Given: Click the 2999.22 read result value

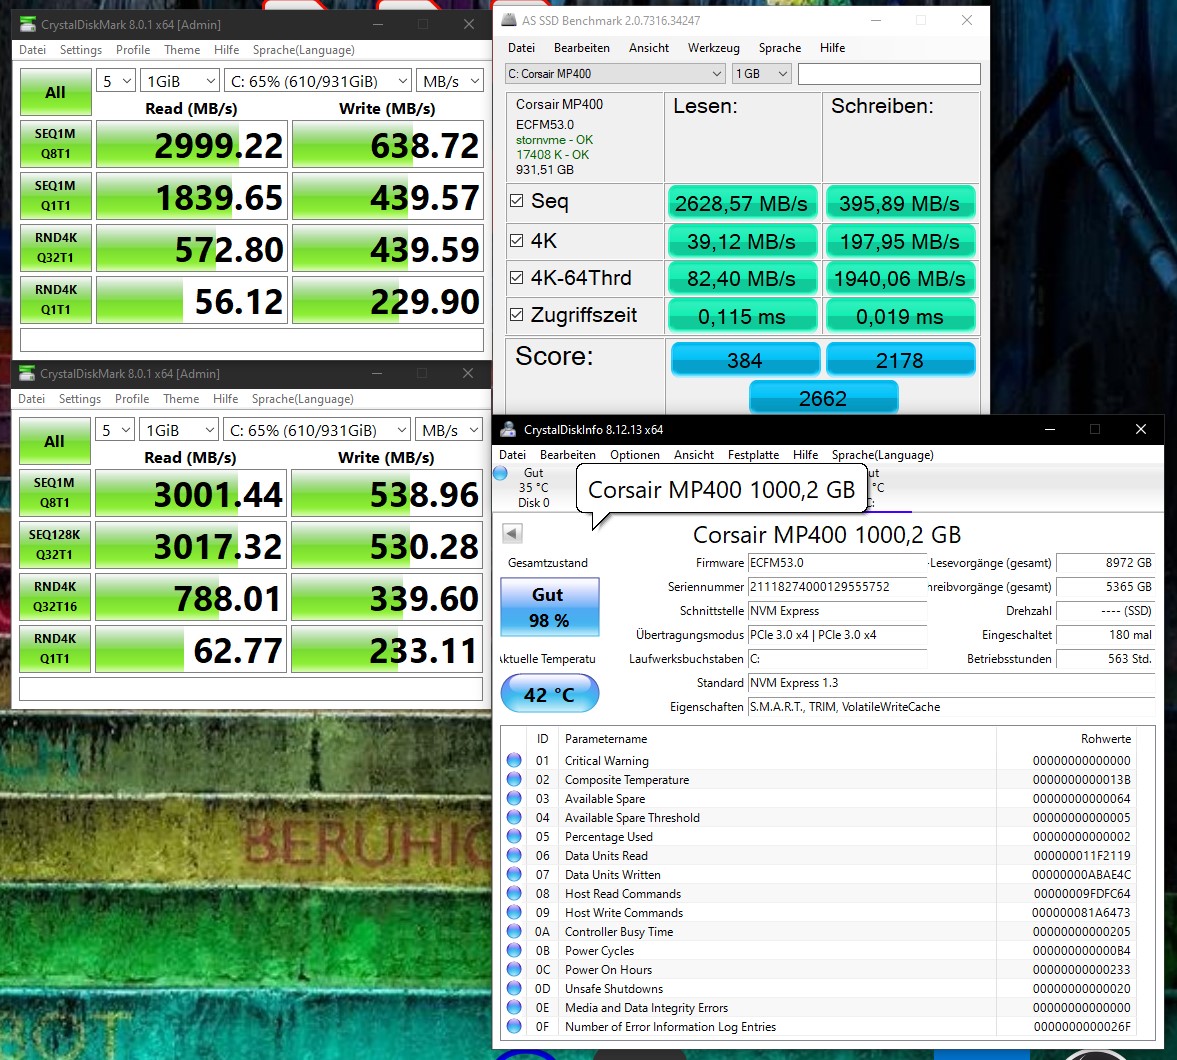Looking at the screenshot, I should tap(191, 143).
